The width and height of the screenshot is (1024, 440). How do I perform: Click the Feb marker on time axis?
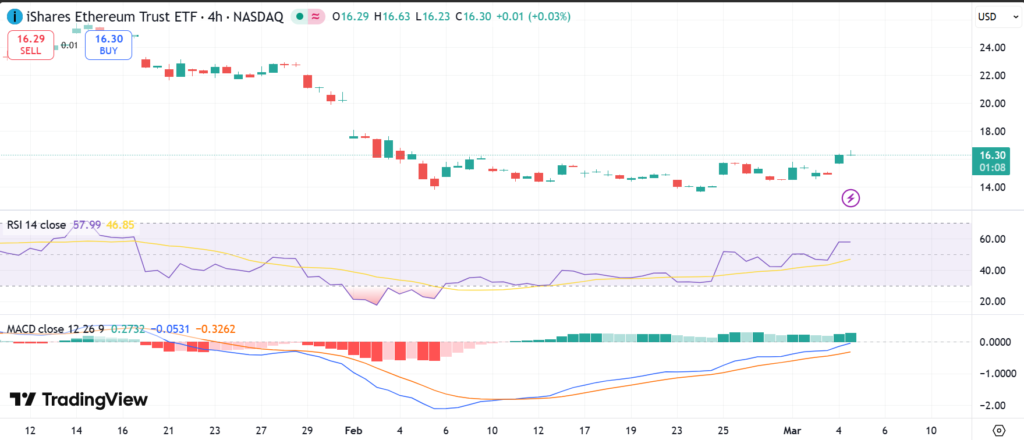pyautogui.click(x=351, y=428)
